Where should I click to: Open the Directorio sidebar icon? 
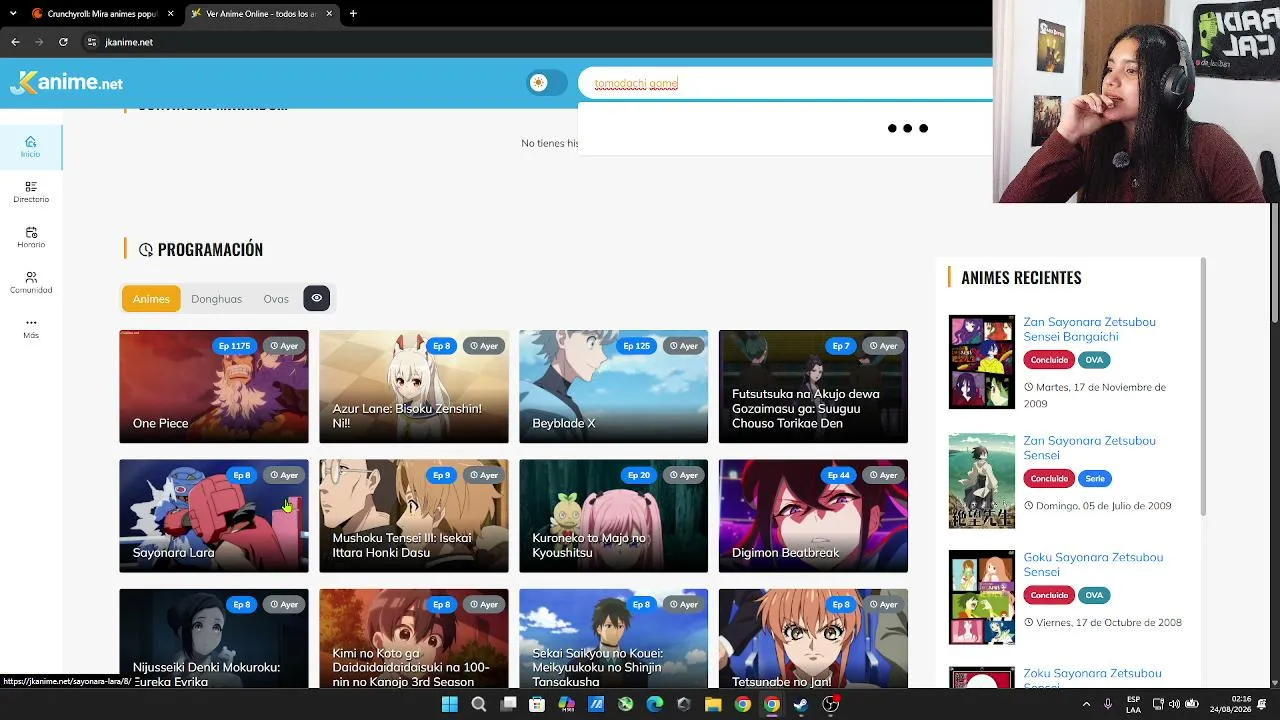pyautogui.click(x=31, y=192)
